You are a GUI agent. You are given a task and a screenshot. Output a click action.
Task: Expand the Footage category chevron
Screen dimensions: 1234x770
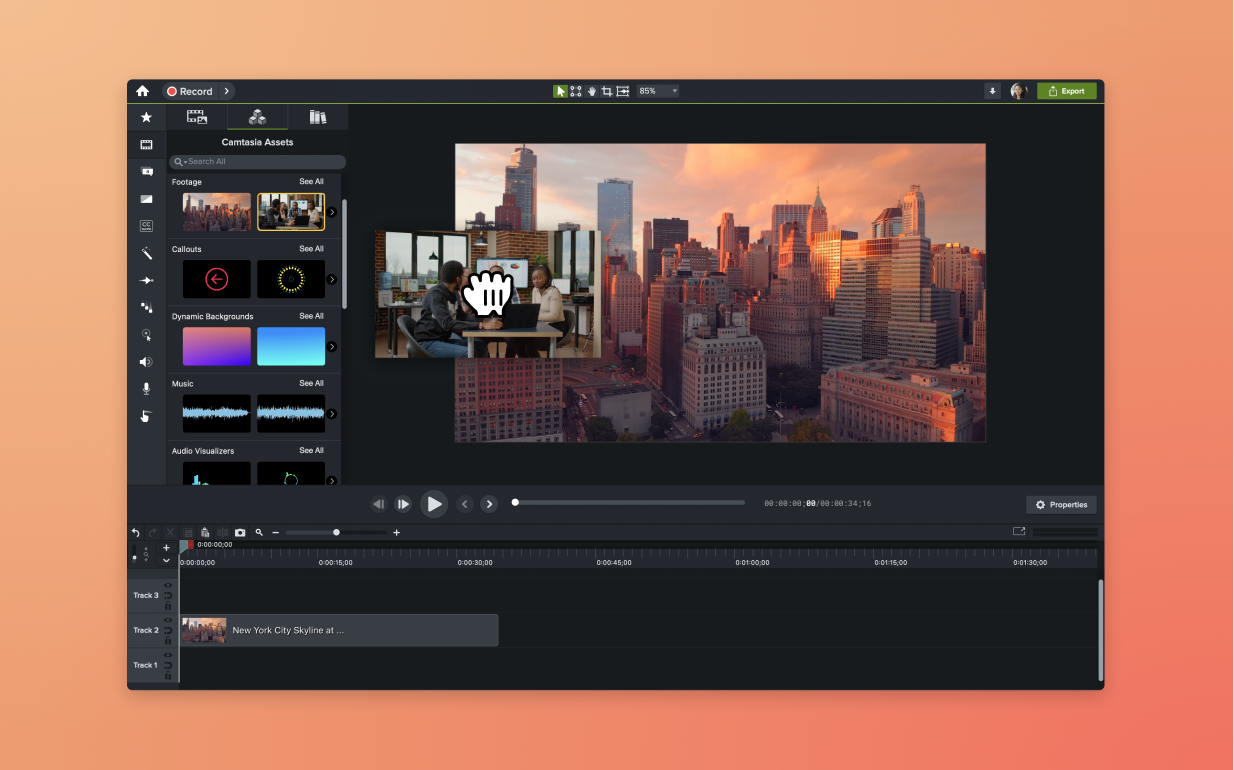click(332, 211)
